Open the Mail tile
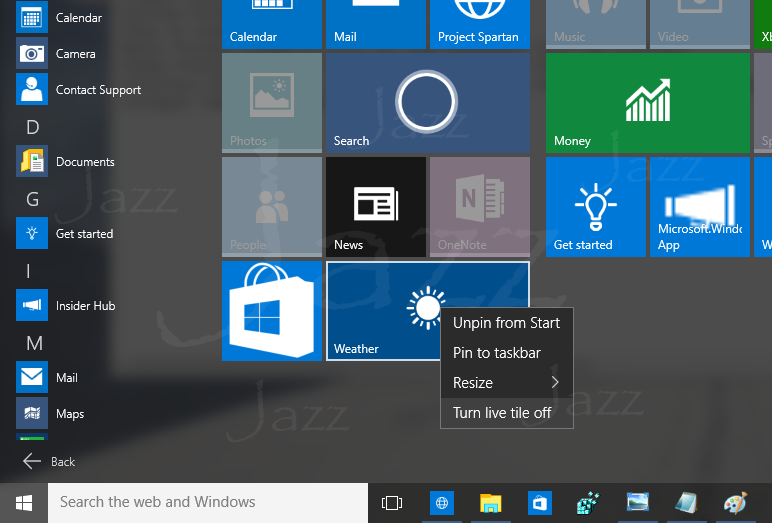The width and height of the screenshot is (772, 523). (376, 24)
